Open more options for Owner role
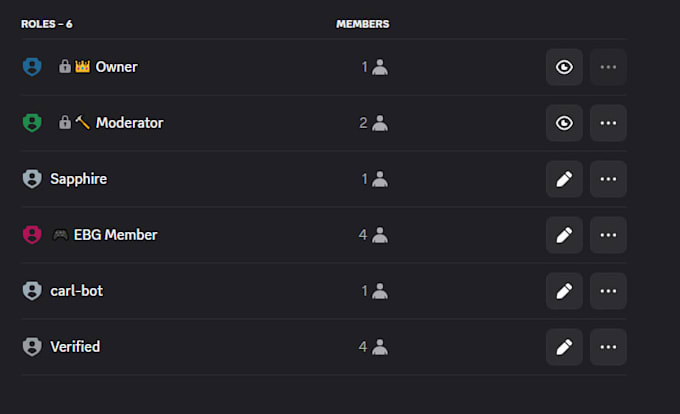680x414 pixels. coord(608,67)
